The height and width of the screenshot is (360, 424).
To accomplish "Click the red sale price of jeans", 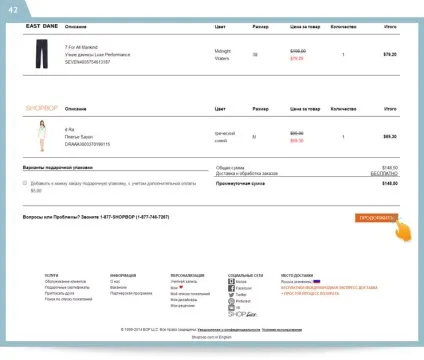I will pyautogui.click(x=297, y=58).
